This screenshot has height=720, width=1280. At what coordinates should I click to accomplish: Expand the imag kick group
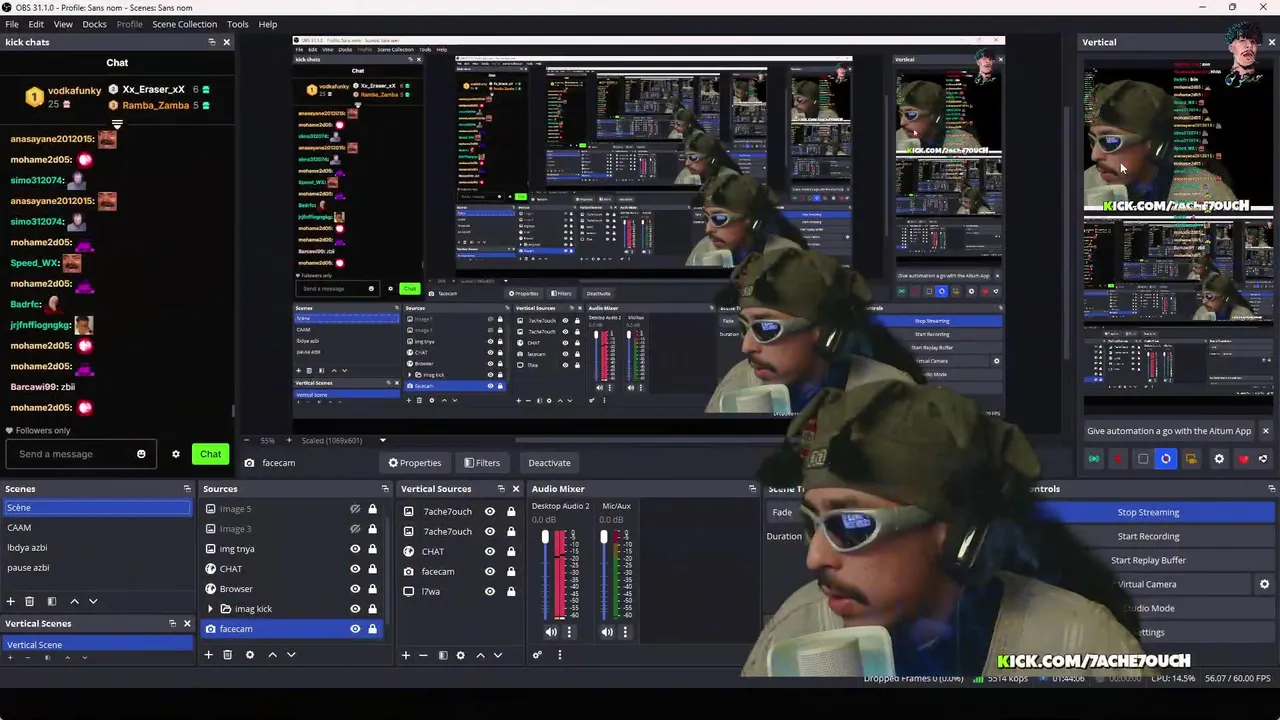pos(210,609)
